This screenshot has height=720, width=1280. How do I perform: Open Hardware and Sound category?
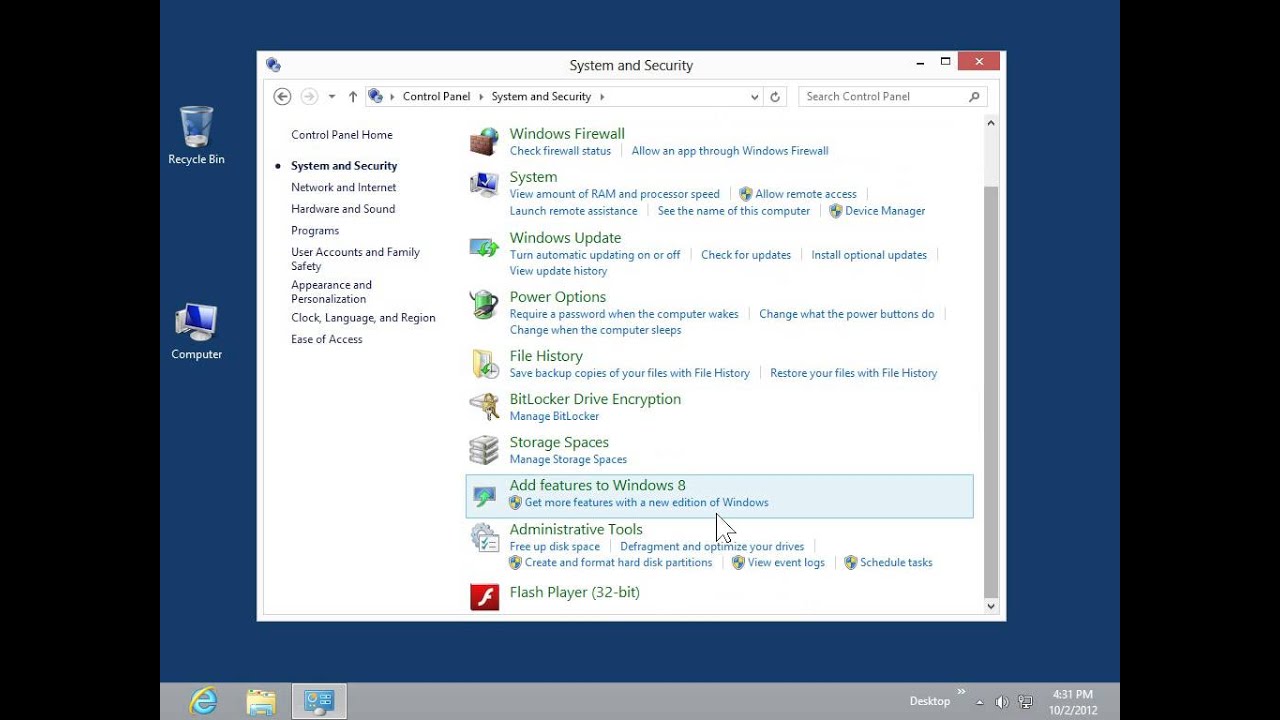click(343, 209)
